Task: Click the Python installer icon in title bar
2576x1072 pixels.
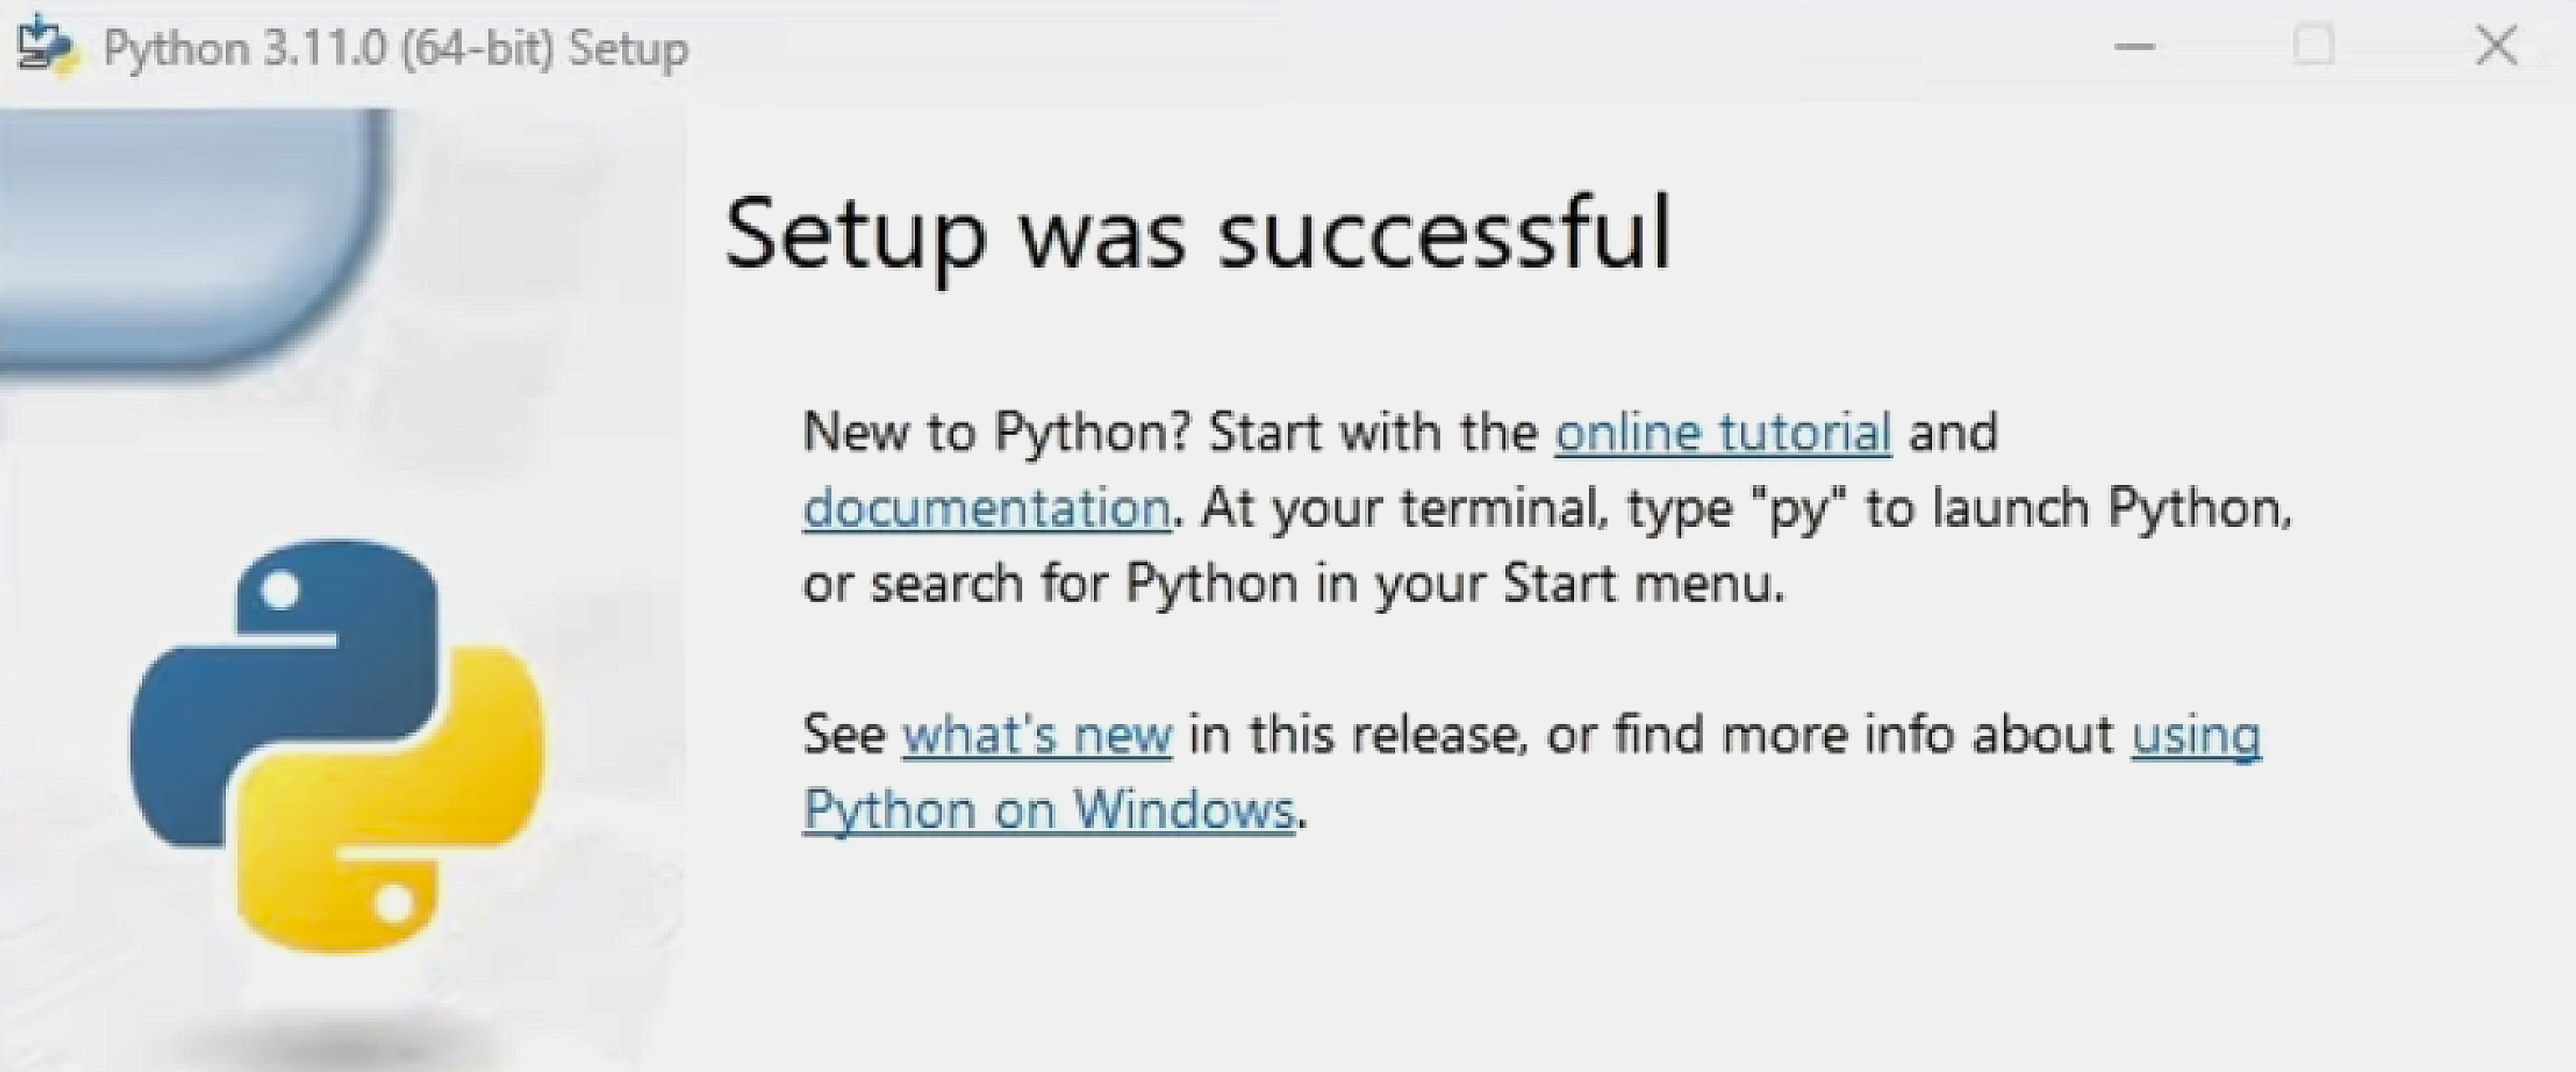Action: pyautogui.click(x=47, y=45)
